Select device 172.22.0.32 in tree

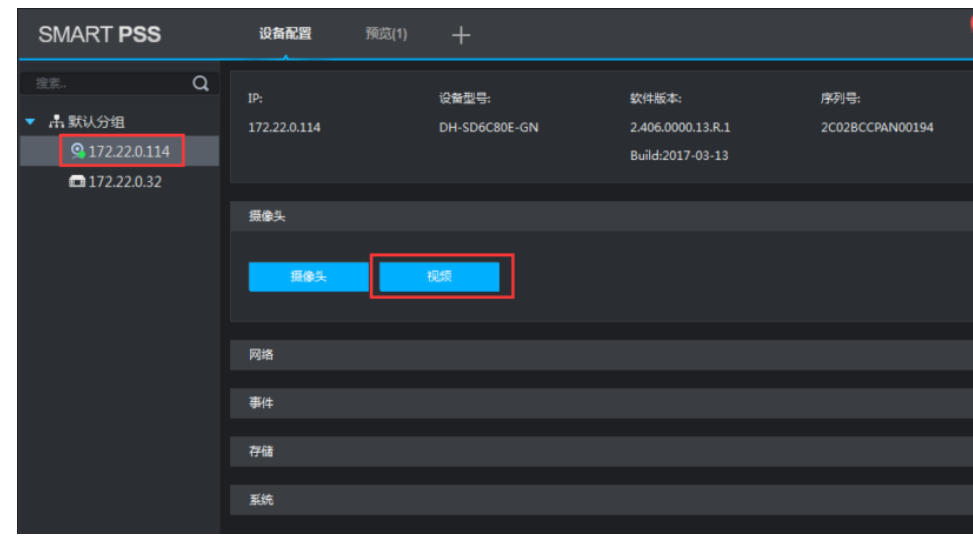120,182
